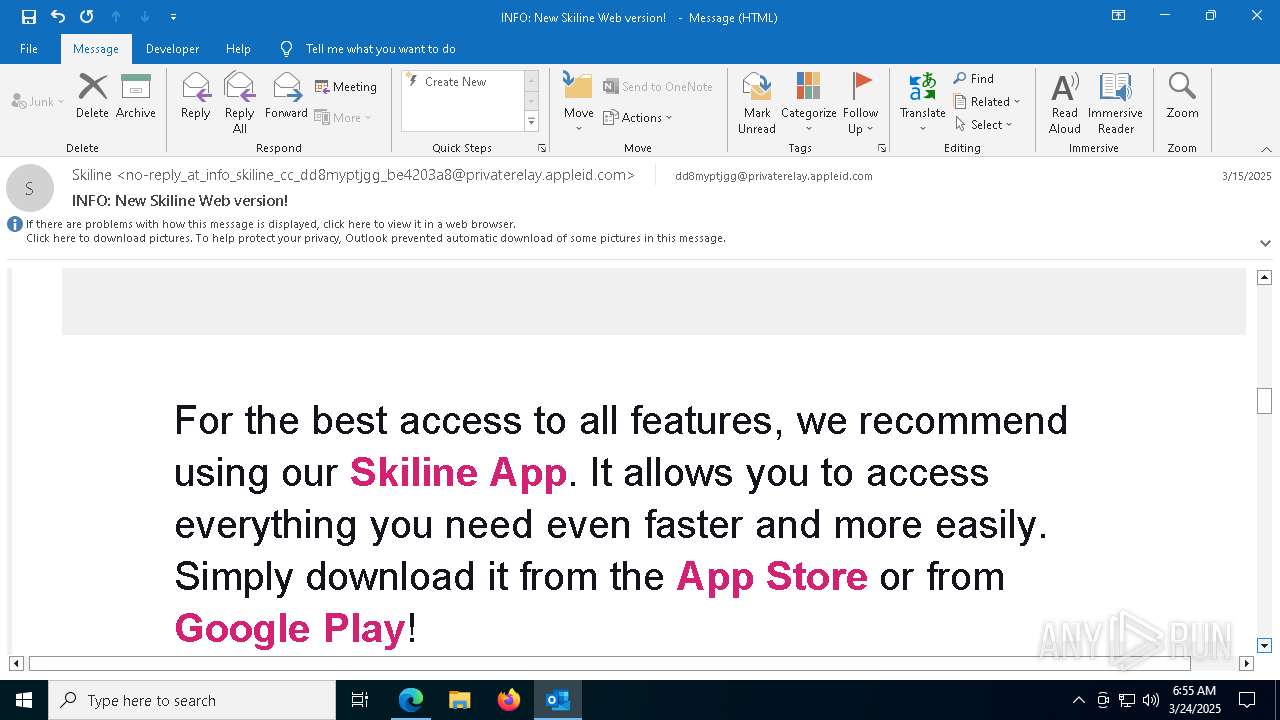1280x720 pixels.
Task: Open File Explorer from taskbar
Action: point(460,700)
